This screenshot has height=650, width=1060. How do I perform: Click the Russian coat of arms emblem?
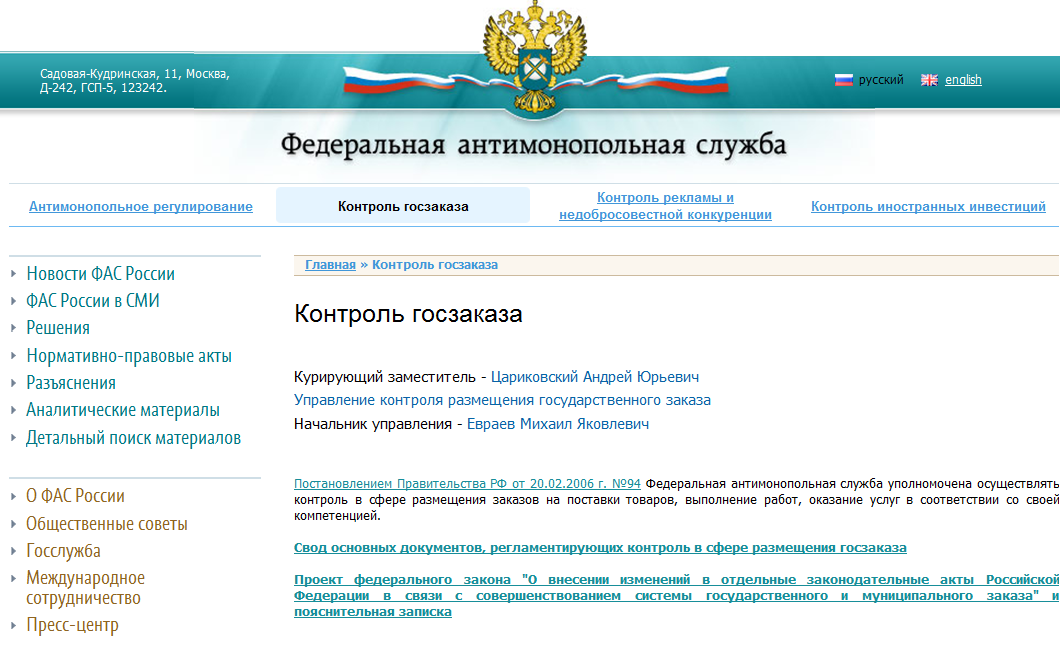point(535,57)
